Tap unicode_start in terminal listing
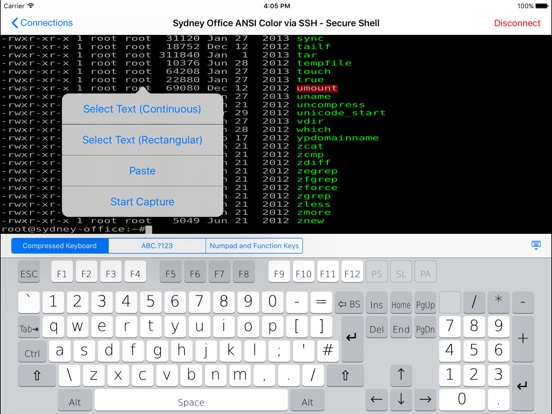This screenshot has height=414, width=552. click(x=341, y=113)
